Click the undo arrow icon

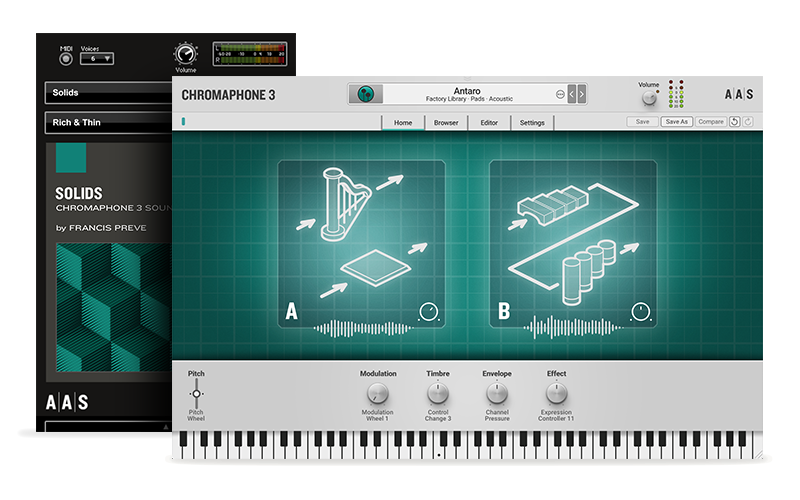pyautogui.click(x=734, y=122)
